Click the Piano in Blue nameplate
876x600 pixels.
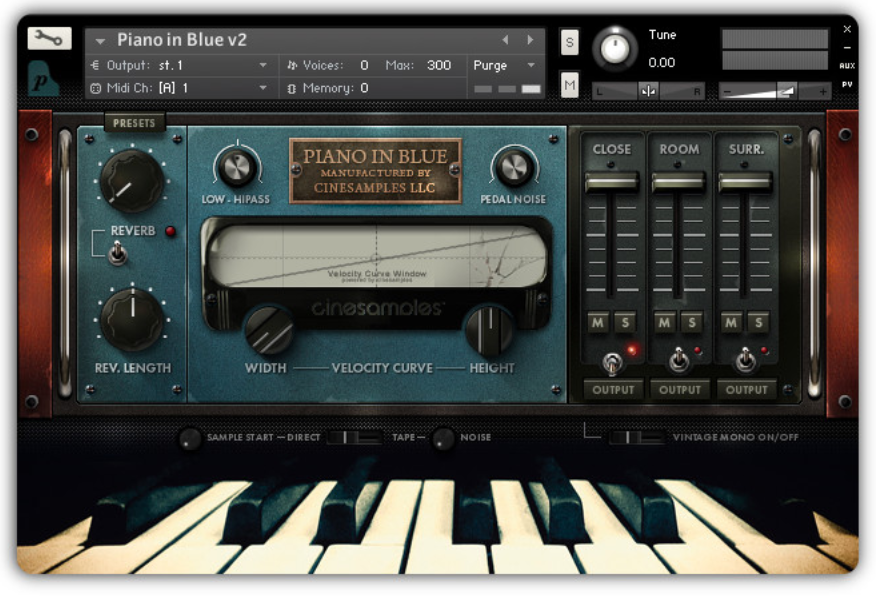coord(375,170)
